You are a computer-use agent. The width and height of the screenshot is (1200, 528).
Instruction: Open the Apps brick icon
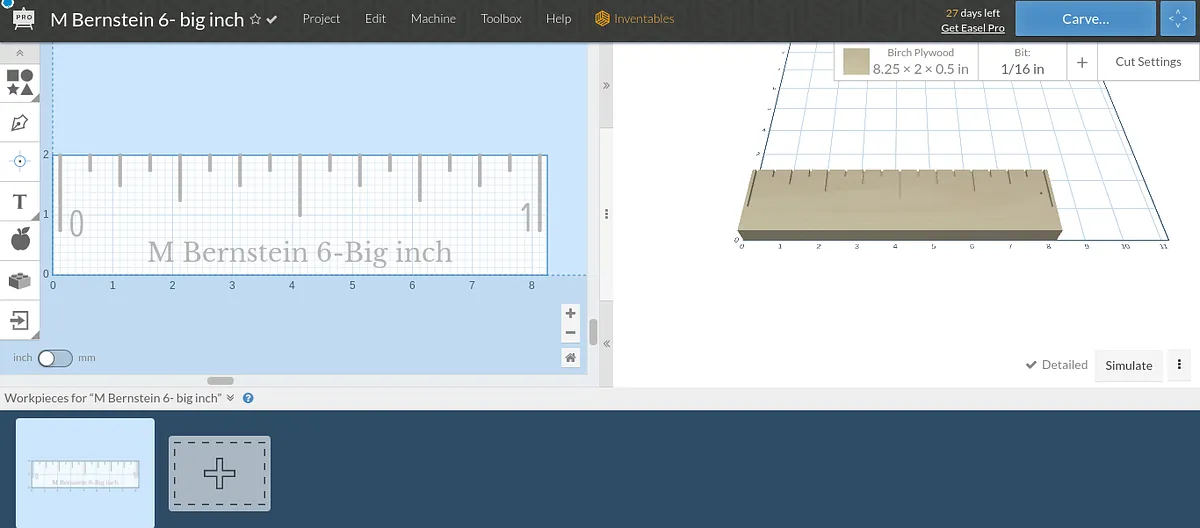(x=20, y=281)
